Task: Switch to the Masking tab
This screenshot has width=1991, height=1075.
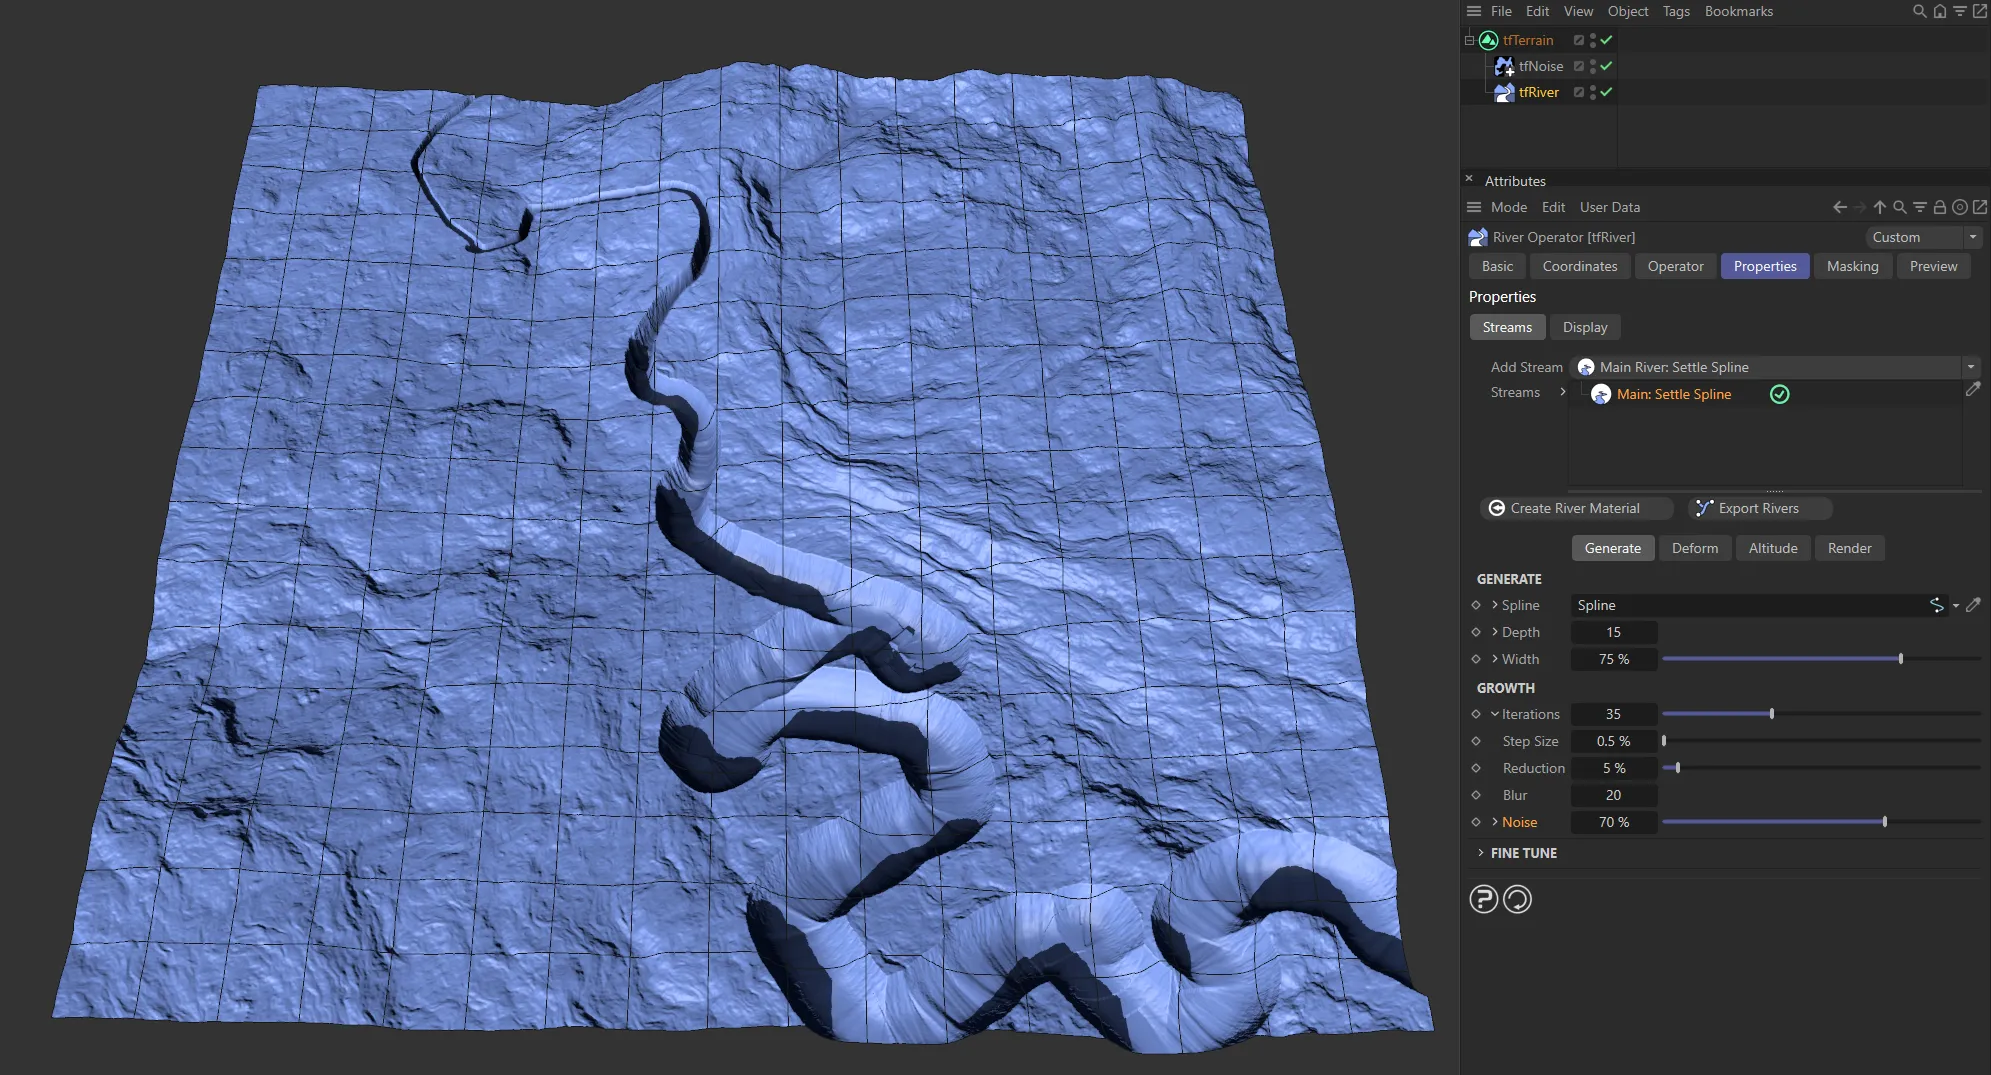Action: click(x=1851, y=266)
